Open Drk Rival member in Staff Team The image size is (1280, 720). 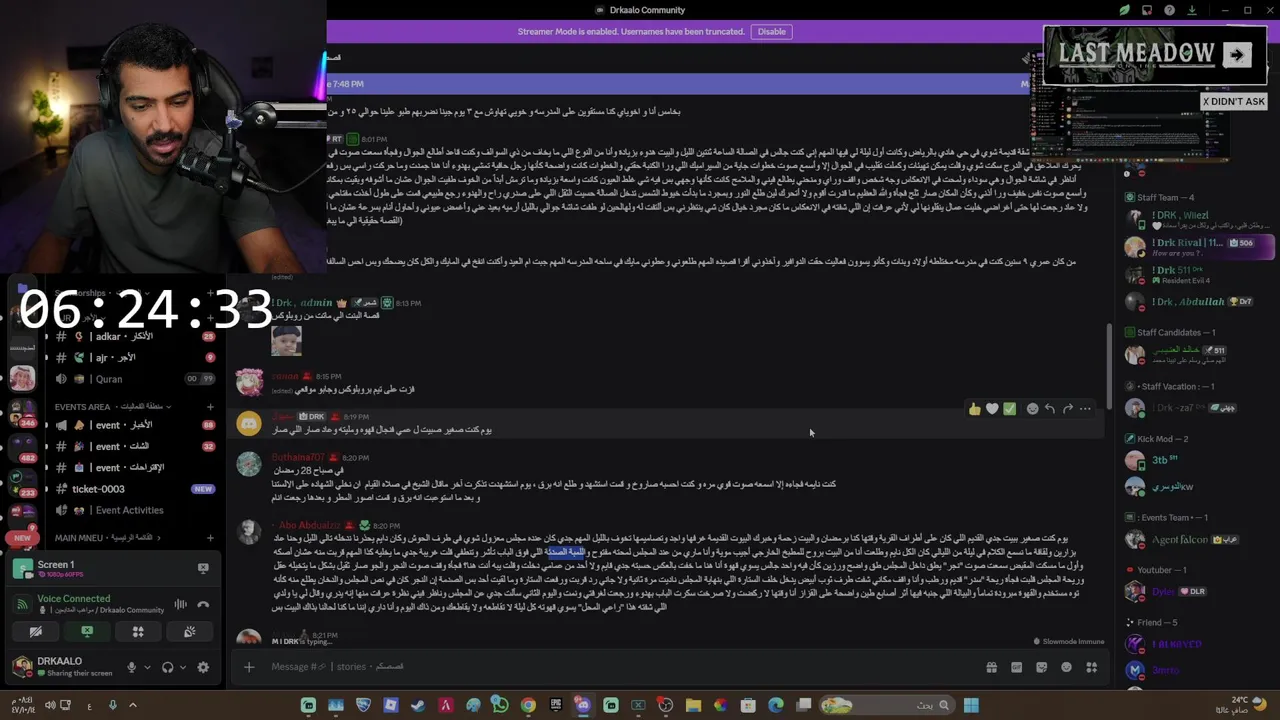click(x=1199, y=246)
